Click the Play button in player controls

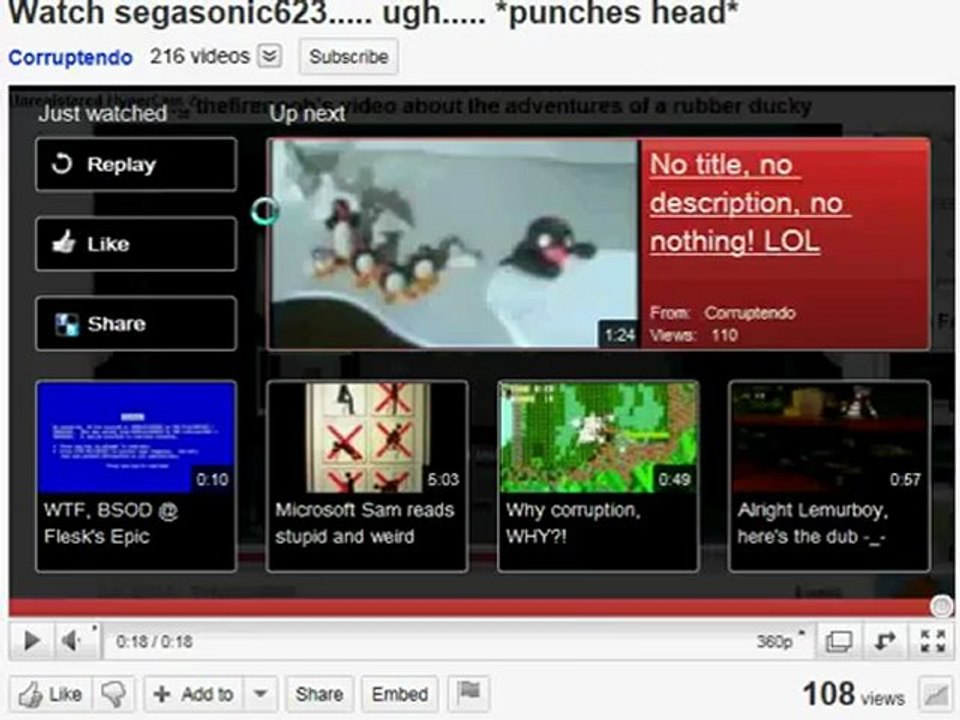31,641
